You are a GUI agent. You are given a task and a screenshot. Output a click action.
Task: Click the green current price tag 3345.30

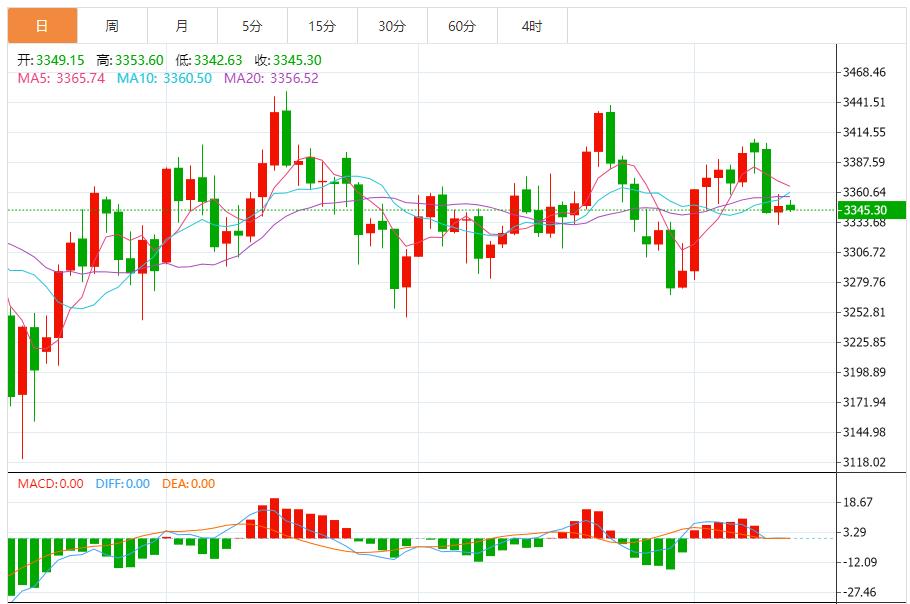(872, 210)
